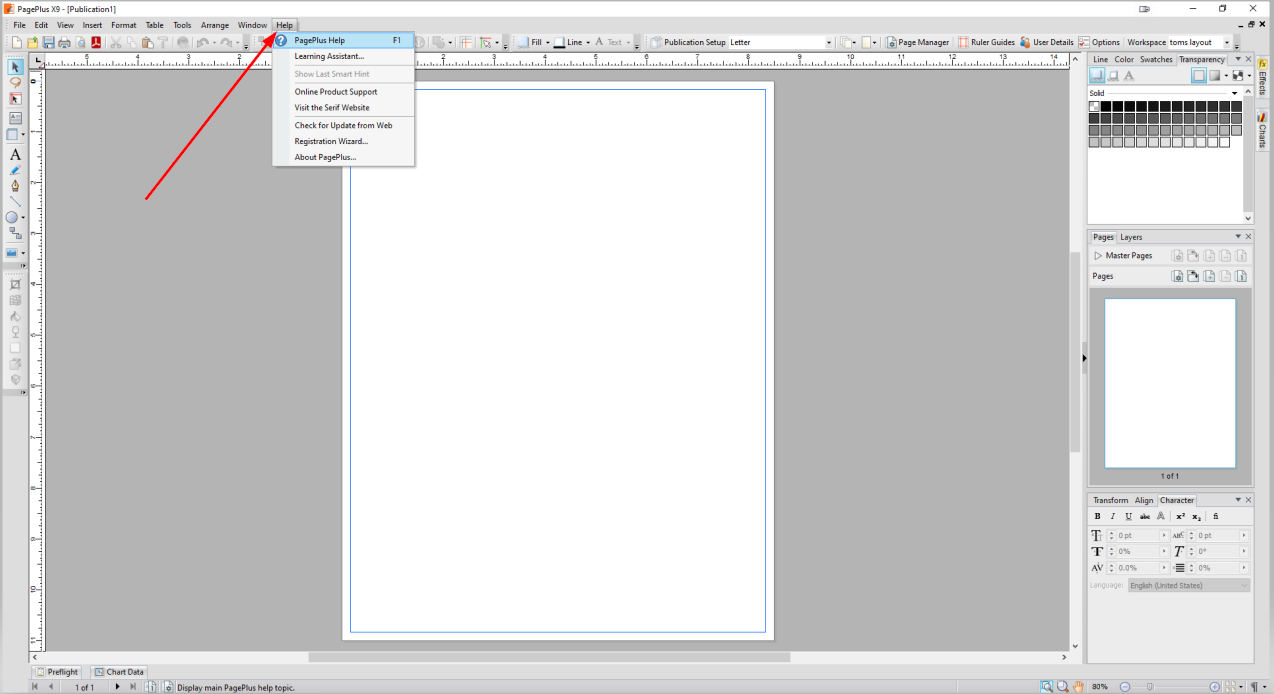1274x694 pixels.
Task: Switch to the Swatches tab
Action: (x=1156, y=59)
